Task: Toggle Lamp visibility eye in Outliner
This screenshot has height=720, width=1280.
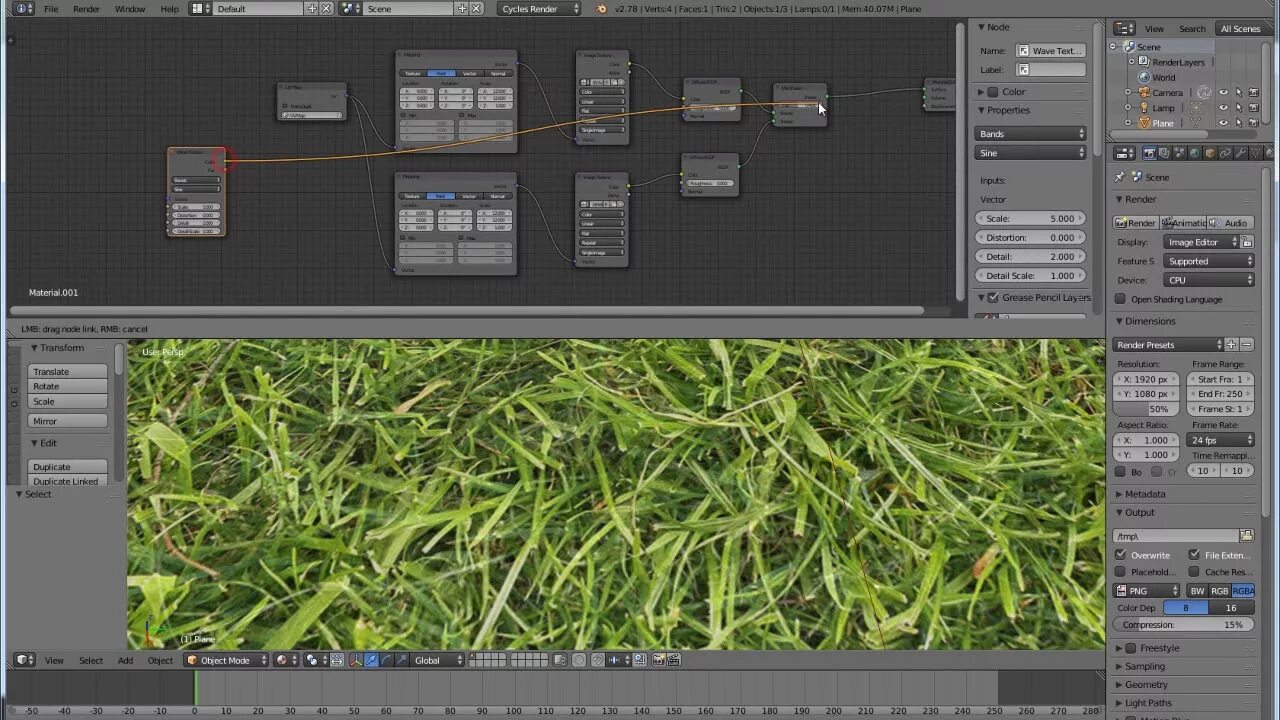Action: (x=1223, y=108)
